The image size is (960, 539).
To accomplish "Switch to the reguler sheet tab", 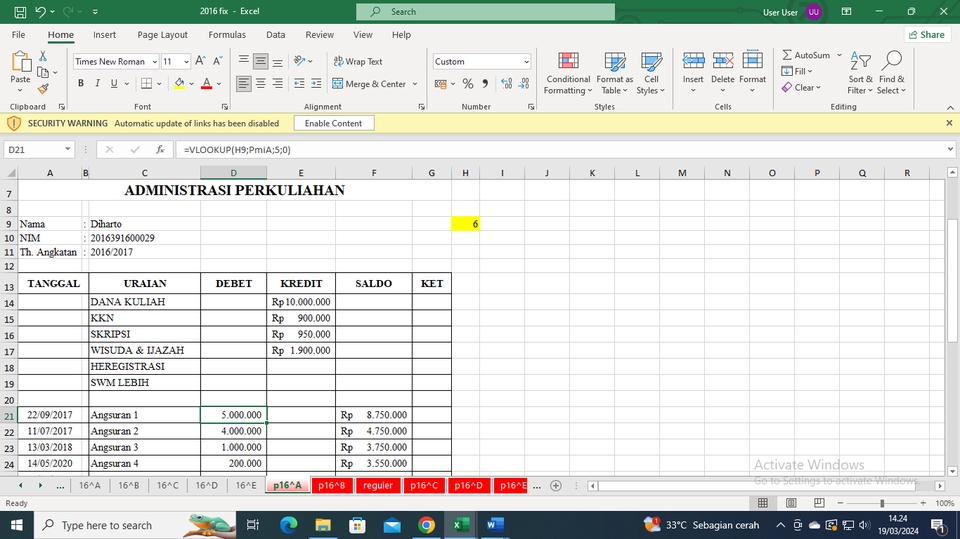I will 378,486.
